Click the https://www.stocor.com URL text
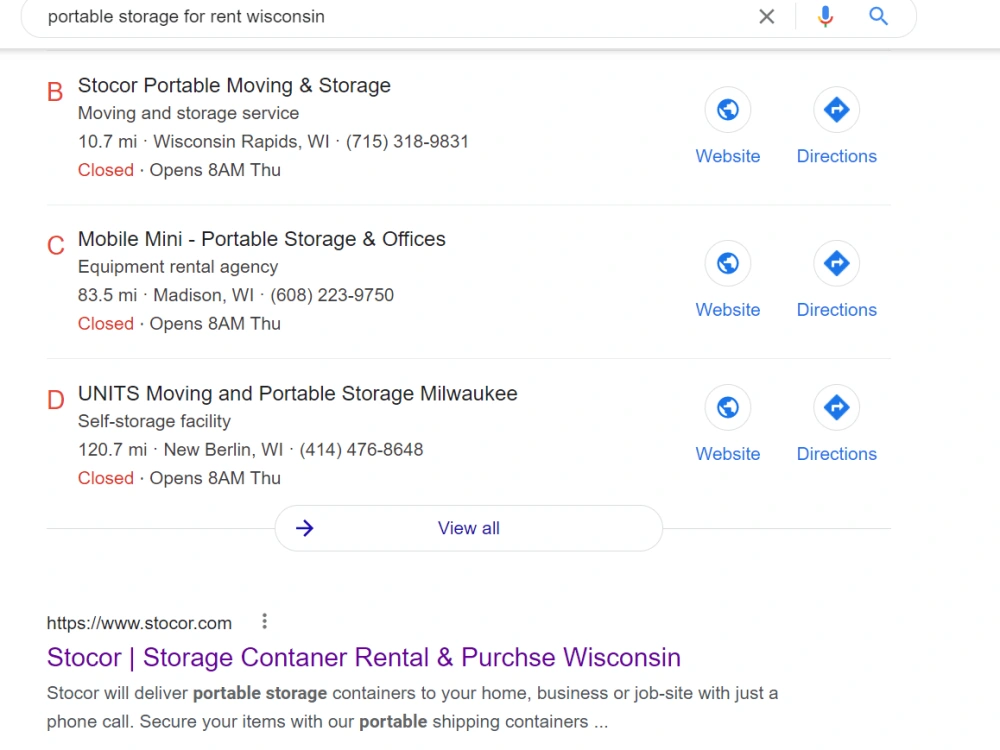 click(x=139, y=623)
